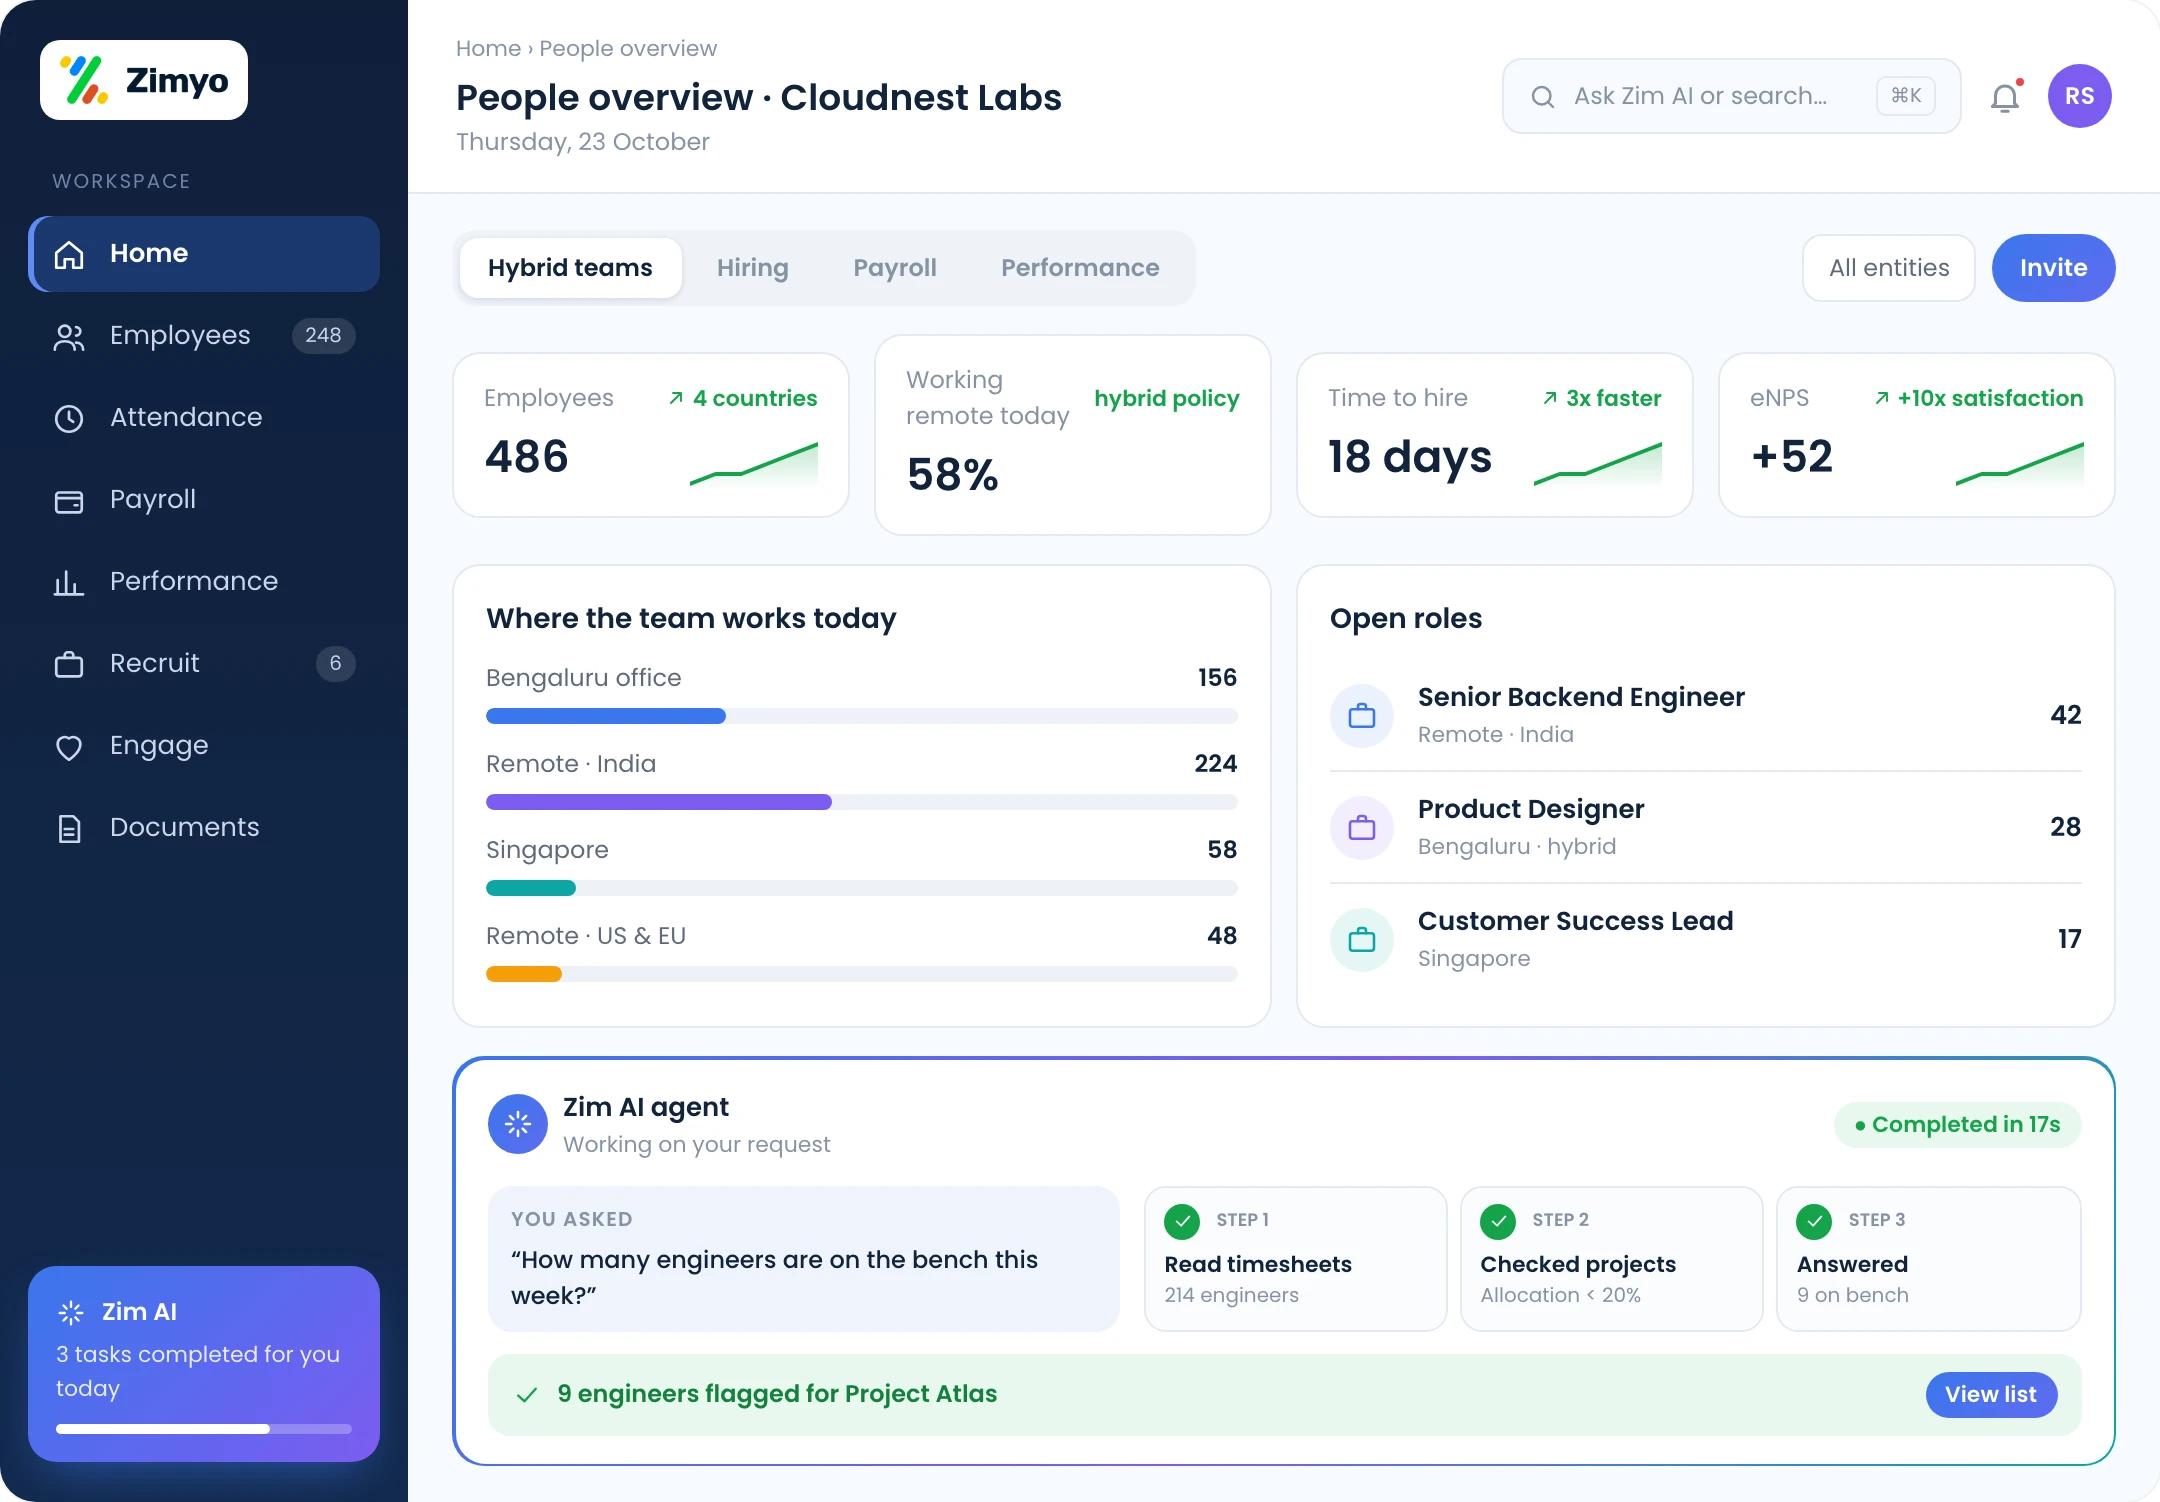Open Engage heart icon
Image resolution: width=2160 pixels, height=1502 pixels.
(69, 747)
